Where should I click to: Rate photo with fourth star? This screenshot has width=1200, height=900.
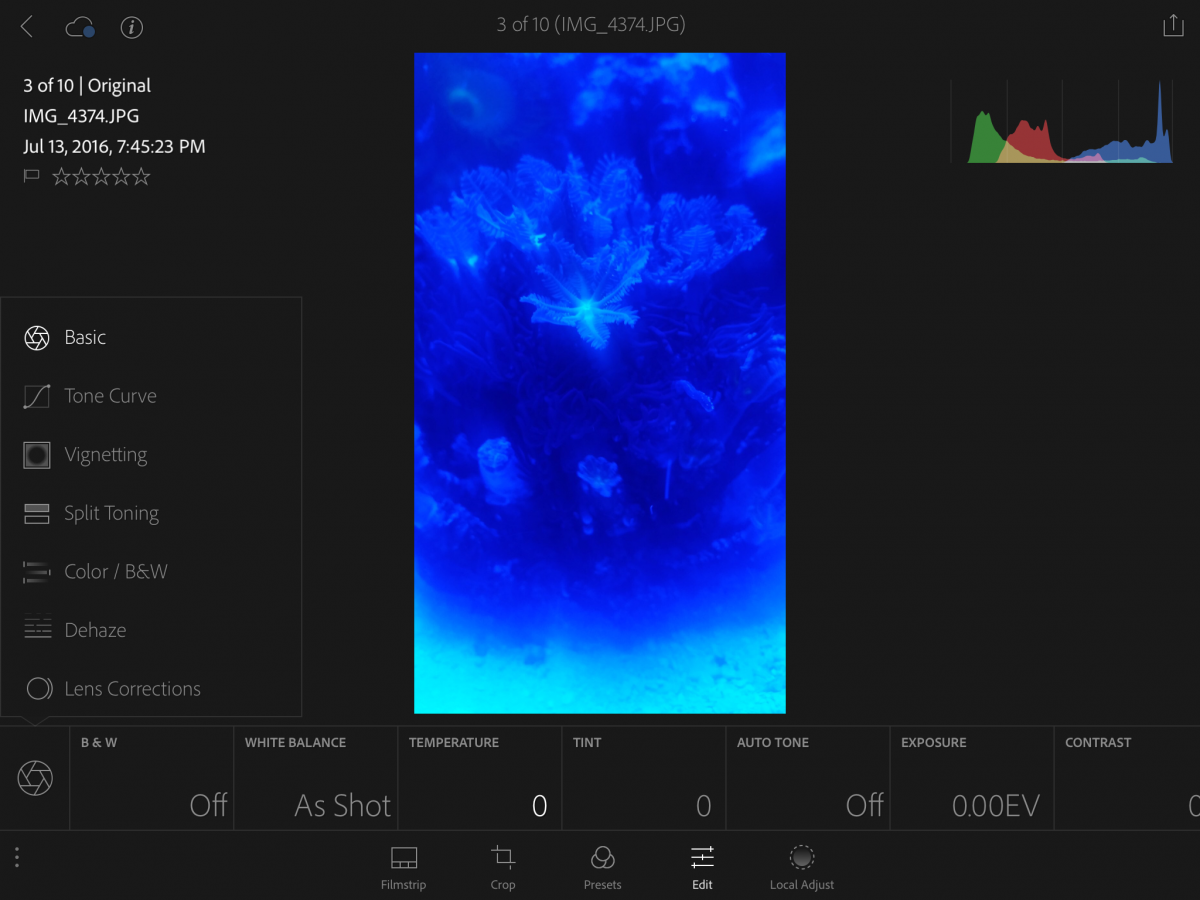(x=121, y=177)
